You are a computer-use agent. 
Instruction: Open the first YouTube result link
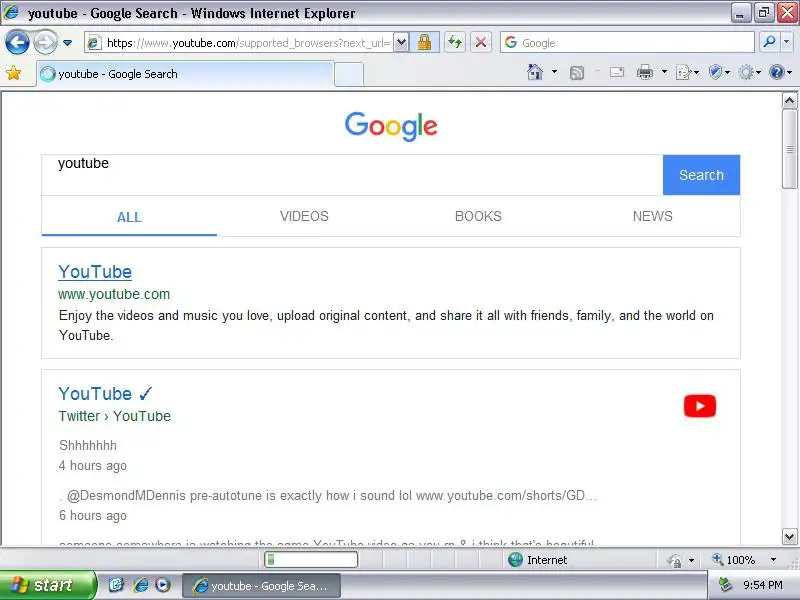click(x=95, y=272)
